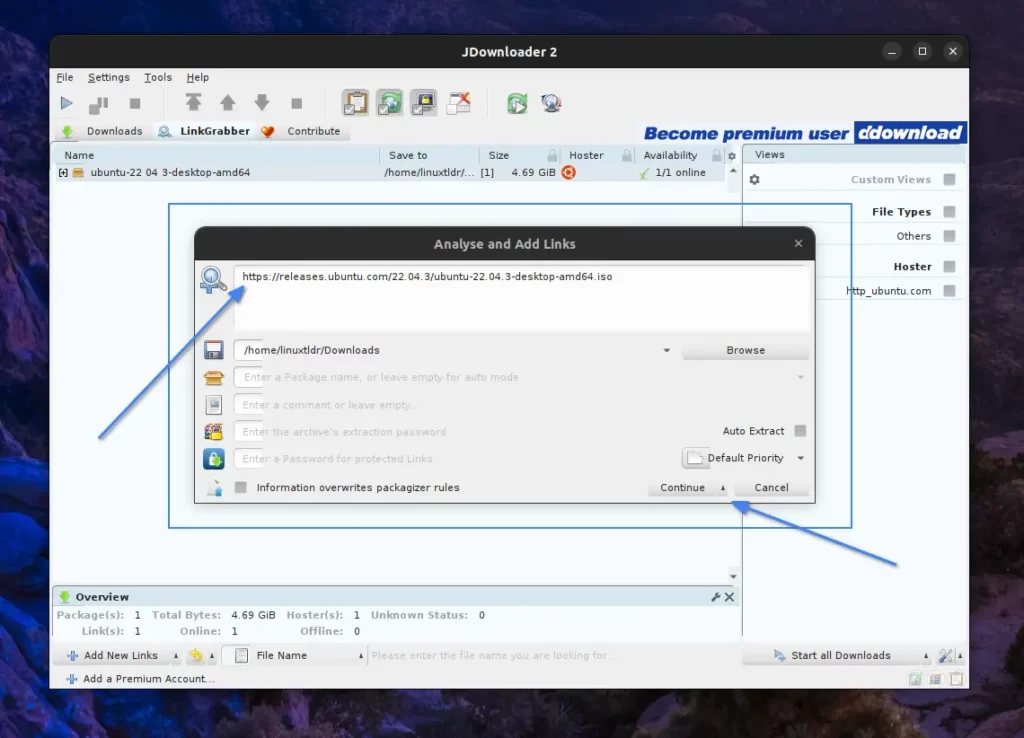Toggle the http_ubuntu.com hoster checkbox

[950, 291]
